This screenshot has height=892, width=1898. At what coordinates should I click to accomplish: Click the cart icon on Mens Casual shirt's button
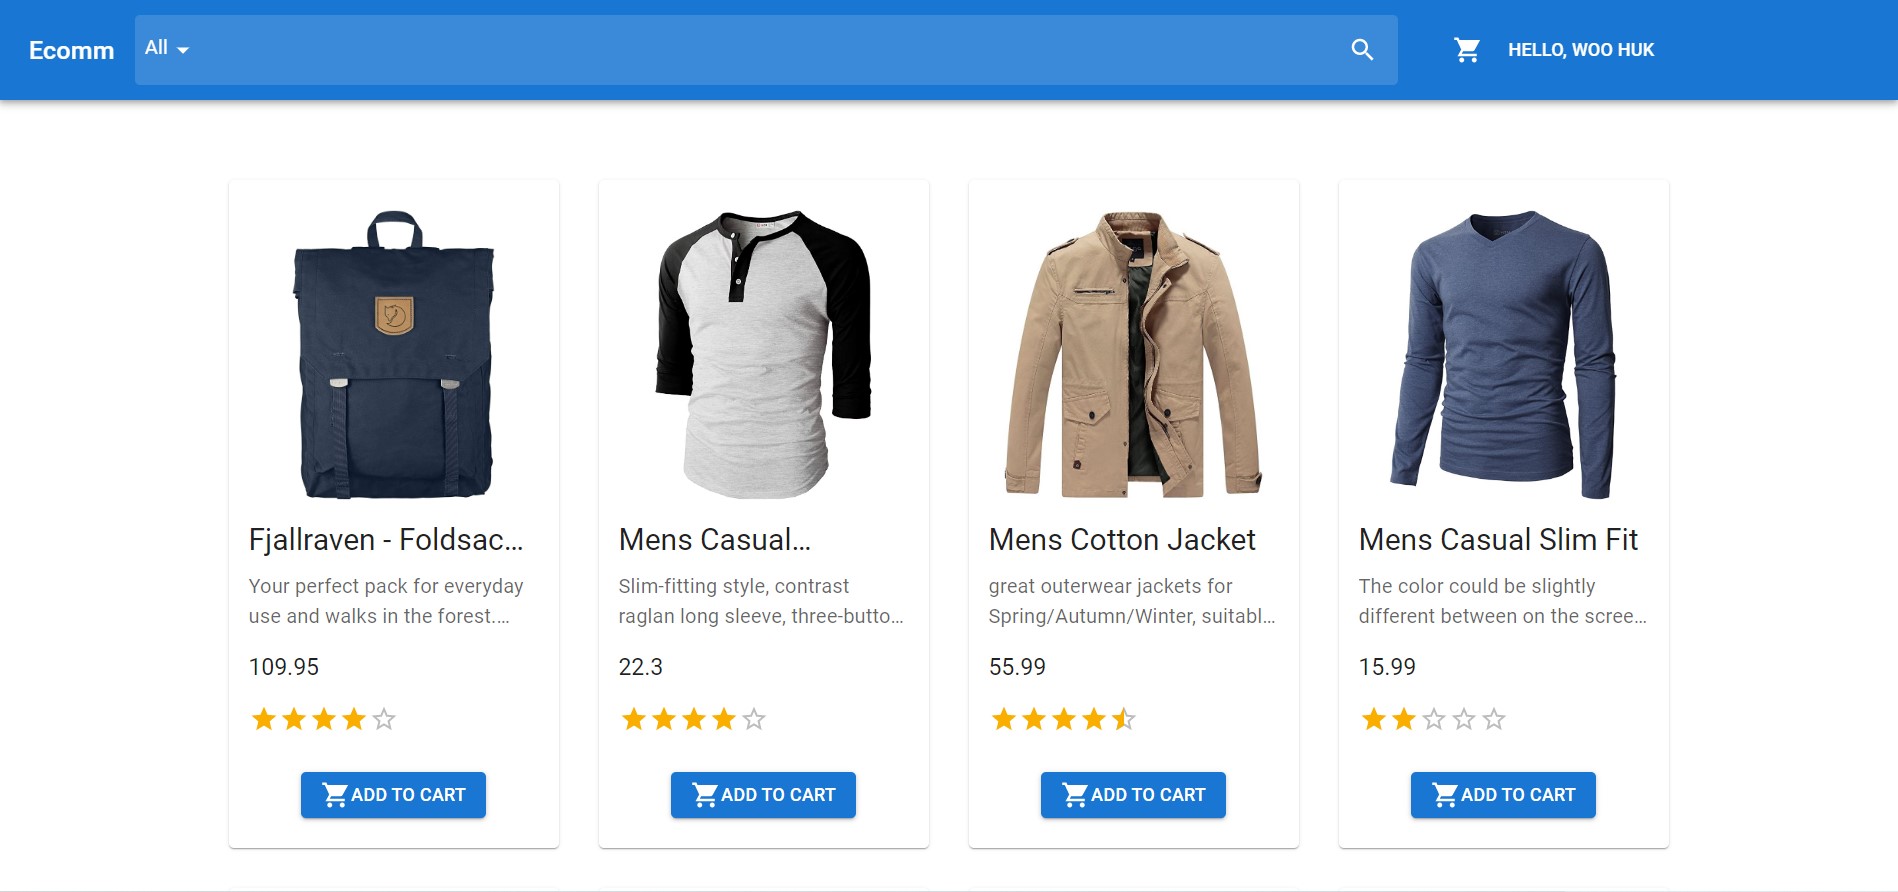(x=704, y=794)
